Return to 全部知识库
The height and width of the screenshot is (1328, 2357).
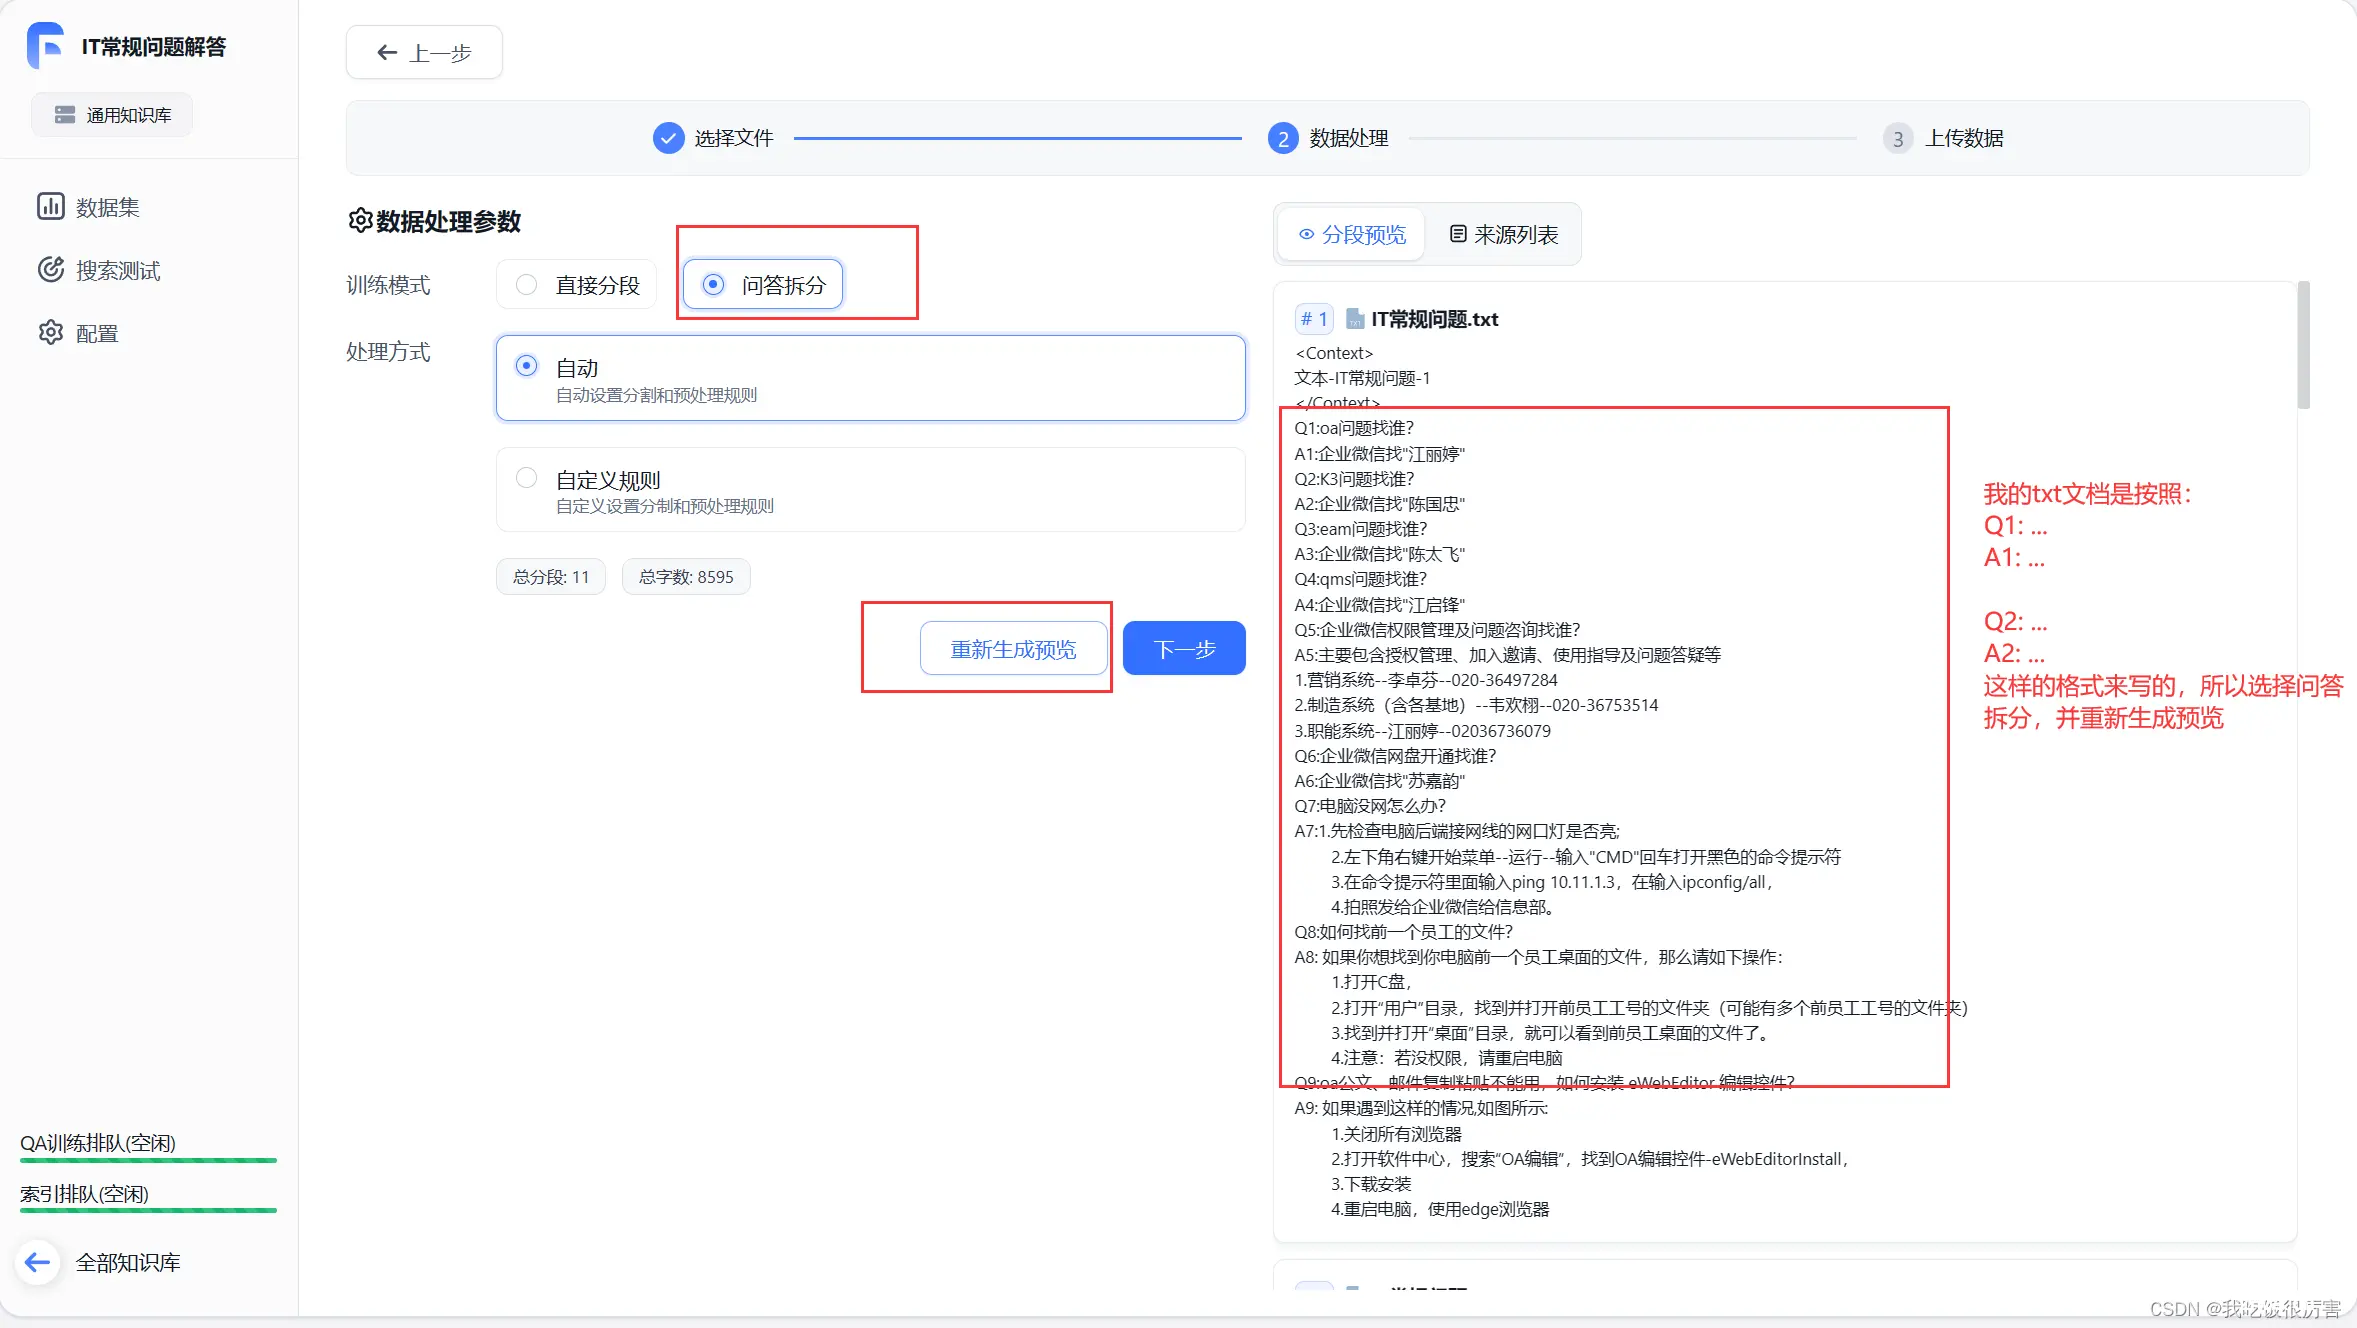pos(128,1262)
